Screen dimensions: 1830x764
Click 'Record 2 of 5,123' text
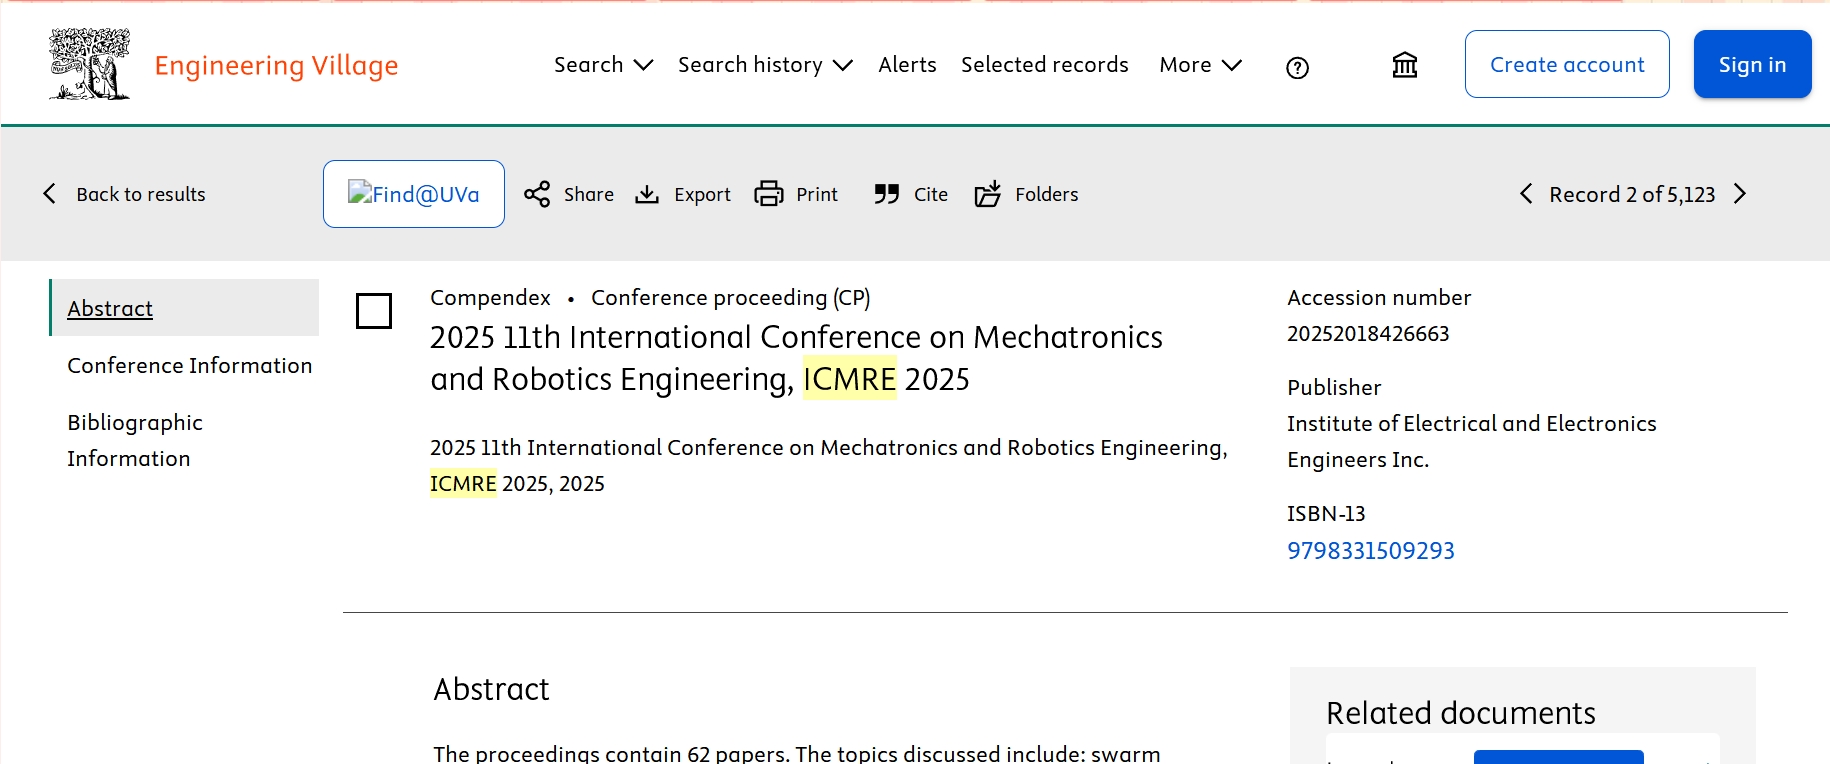1632,194
